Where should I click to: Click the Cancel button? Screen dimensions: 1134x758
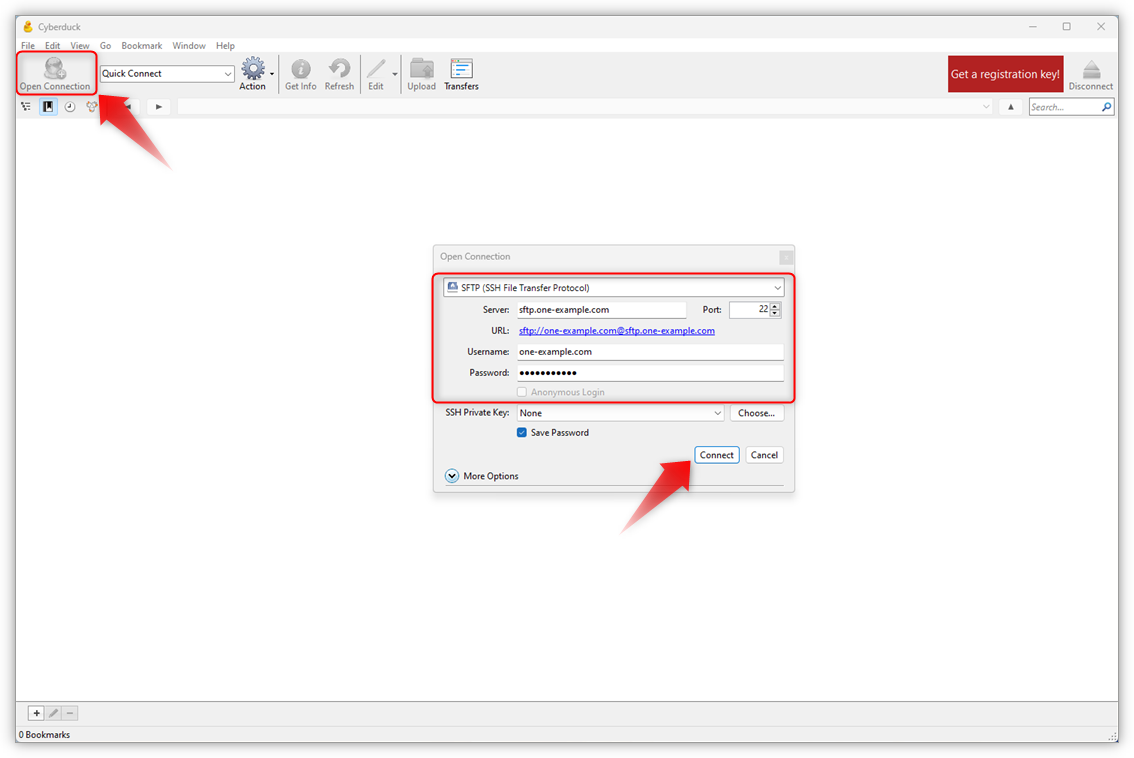[x=764, y=455]
